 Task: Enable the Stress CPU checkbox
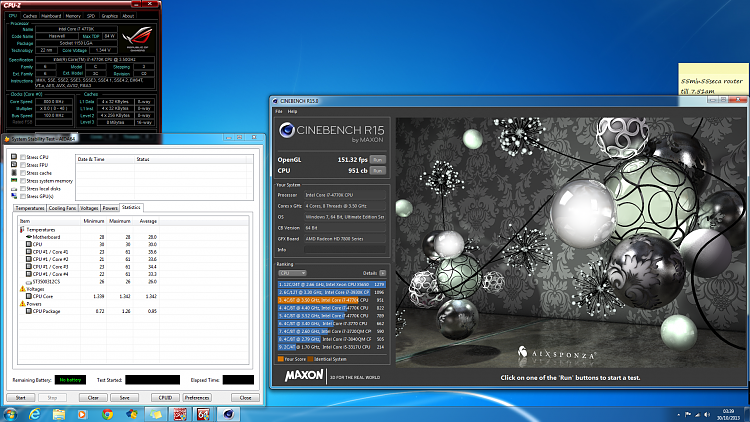(23, 157)
